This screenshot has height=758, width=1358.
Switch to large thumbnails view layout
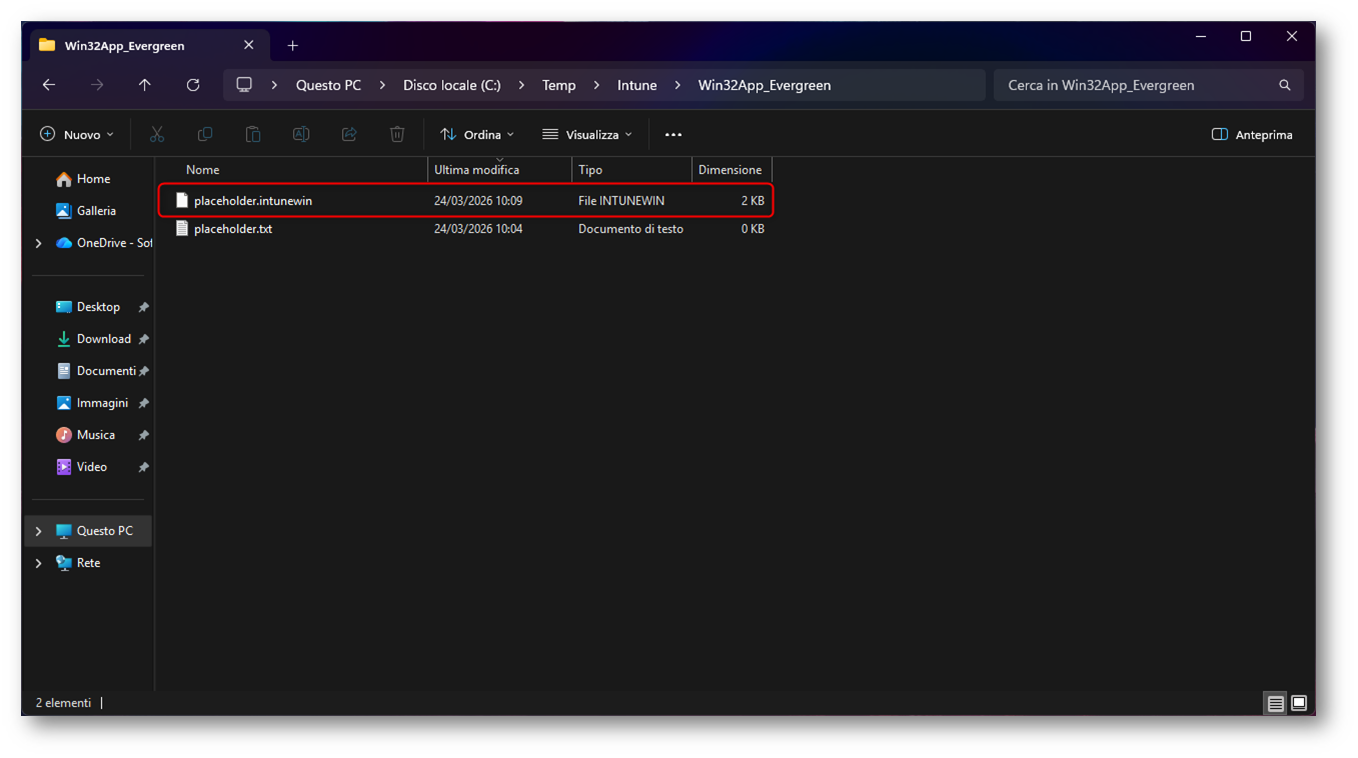pos(1299,703)
